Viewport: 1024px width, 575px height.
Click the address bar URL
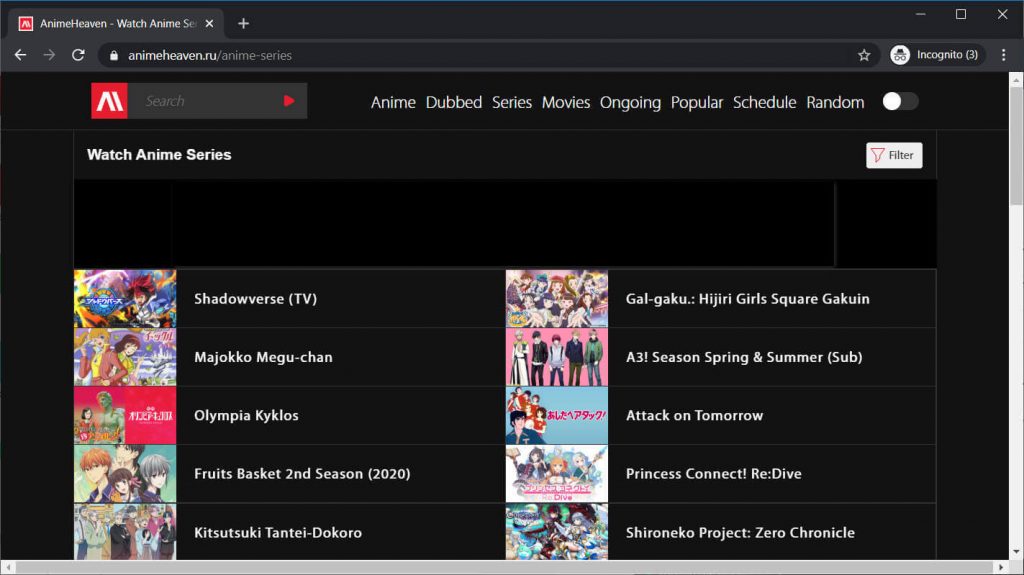210,56
